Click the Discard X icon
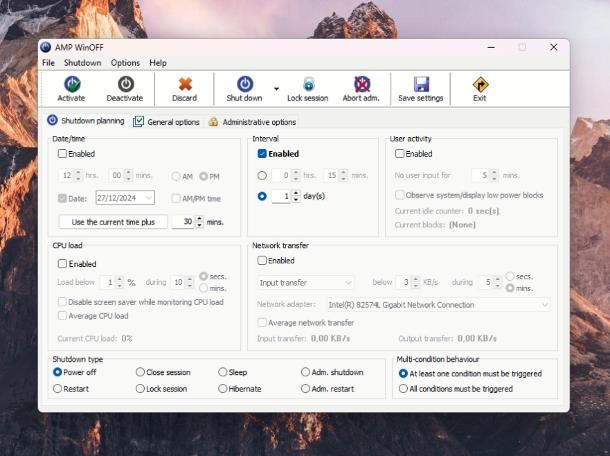 tap(185, 84)
